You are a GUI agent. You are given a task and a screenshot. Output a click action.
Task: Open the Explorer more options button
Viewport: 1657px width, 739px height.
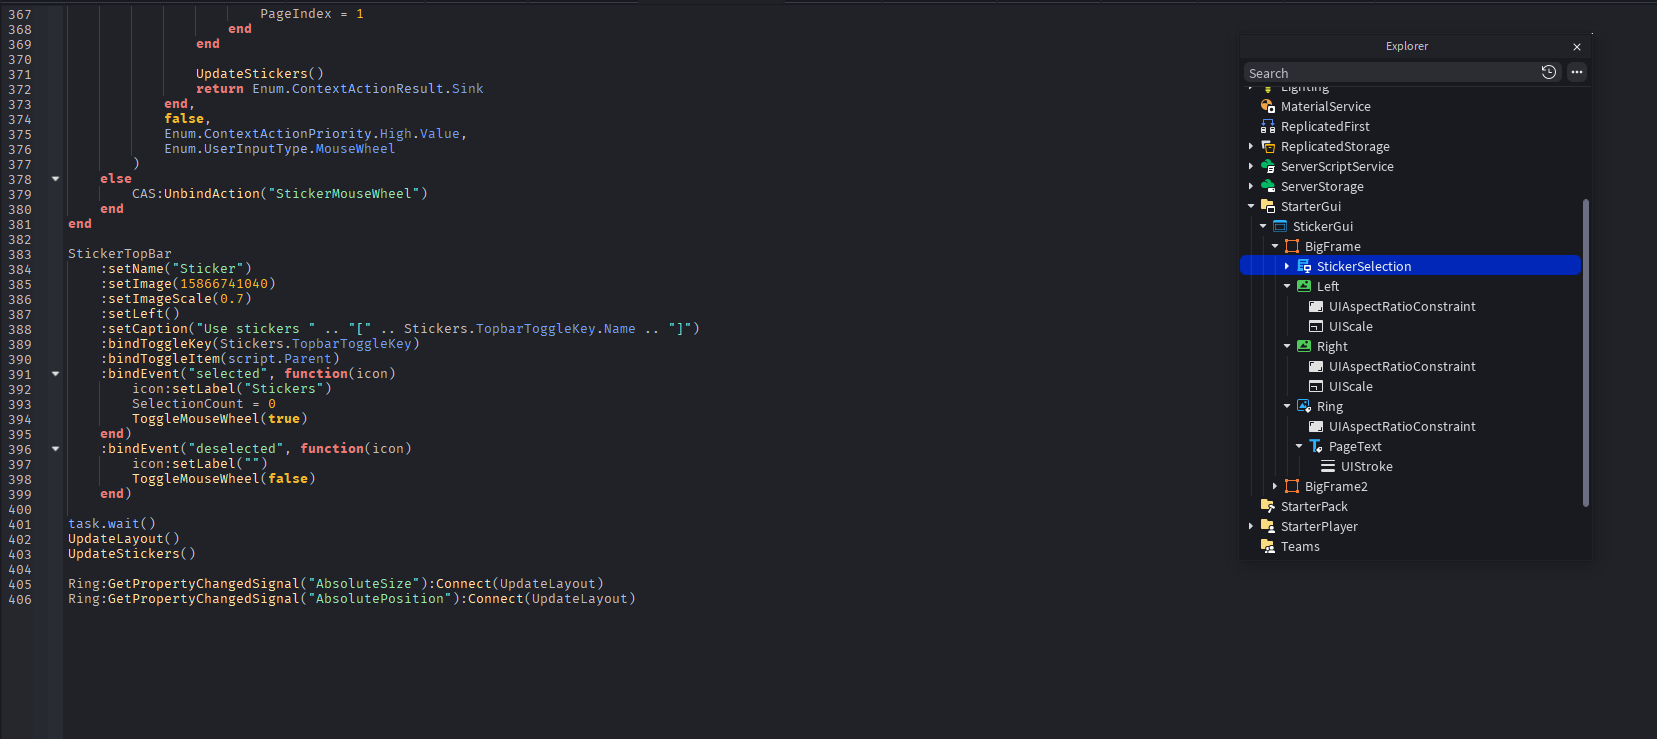pyautogui.click(x=1577, y=72)
